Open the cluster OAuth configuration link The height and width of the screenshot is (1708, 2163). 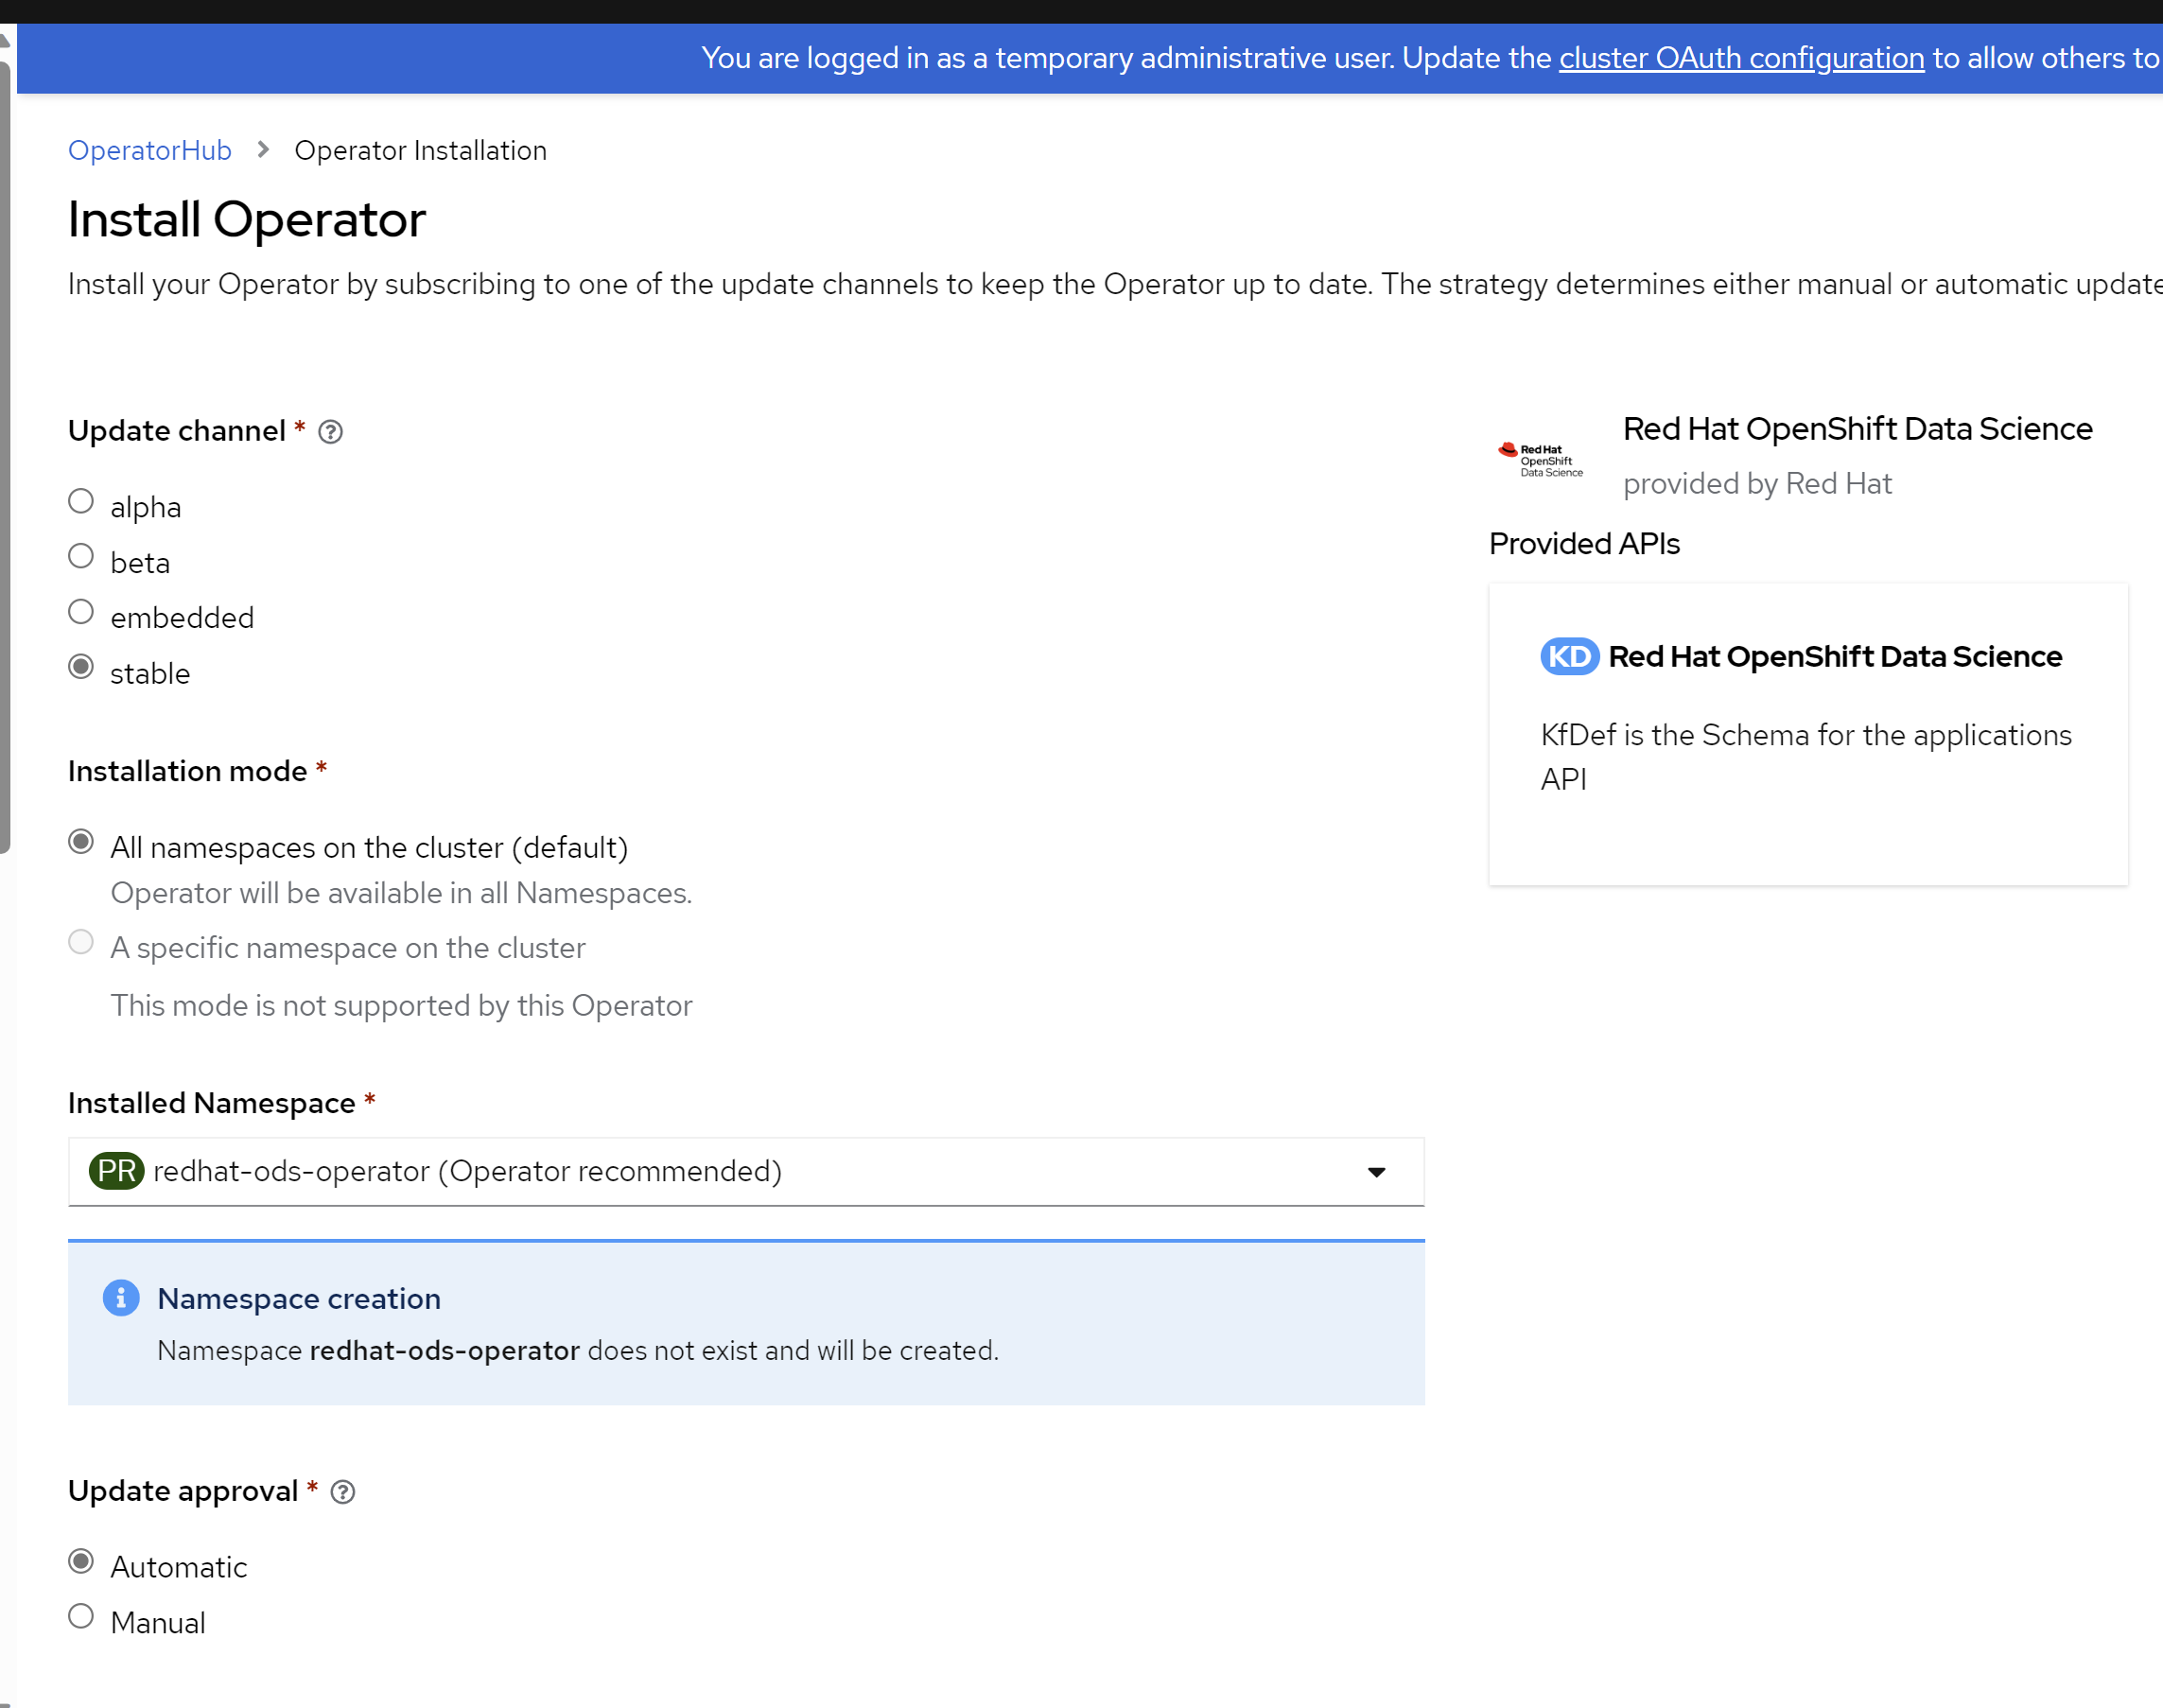[1741, 58]
